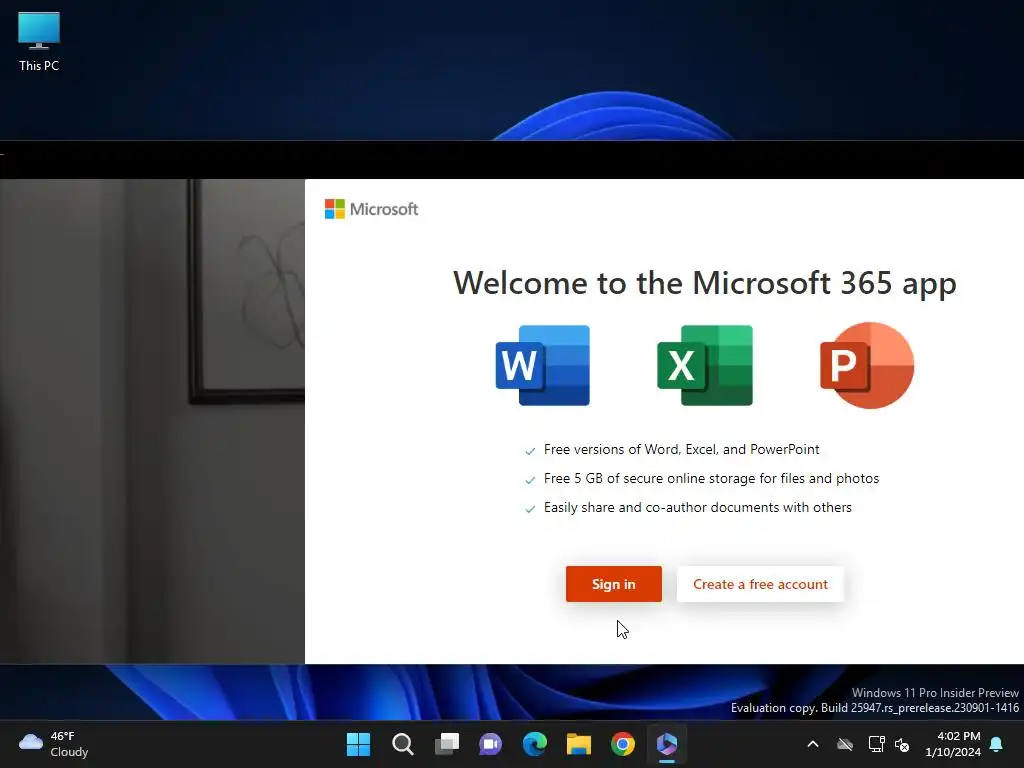Click the Easily share and co-author documents text
The width and height of the screenshot is (1024, 768).
tap(697, 507)
